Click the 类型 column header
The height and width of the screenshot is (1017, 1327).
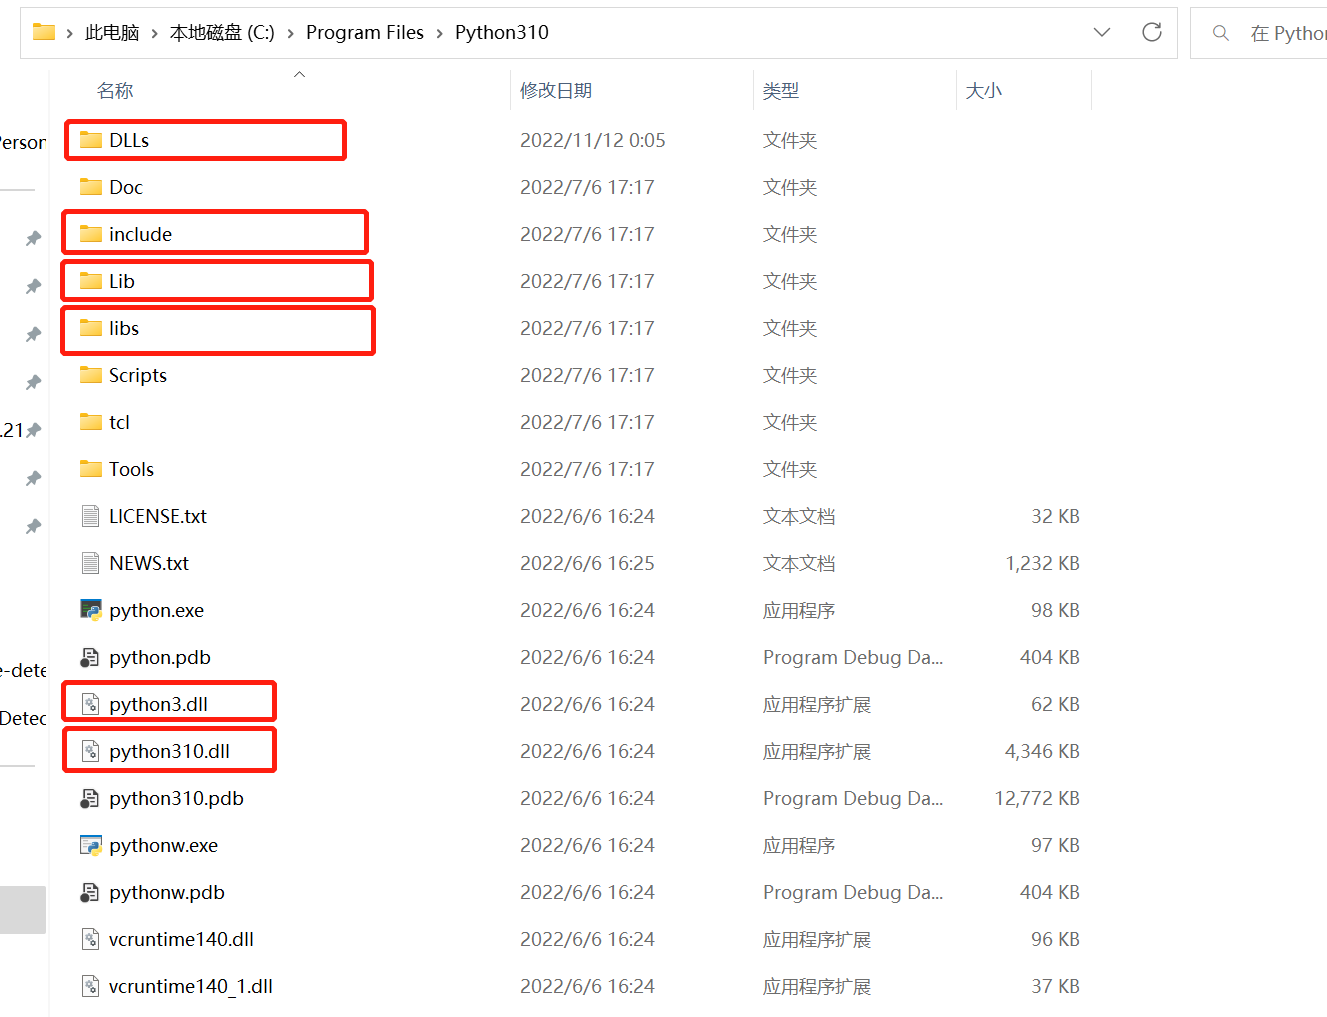coord(780,91)
